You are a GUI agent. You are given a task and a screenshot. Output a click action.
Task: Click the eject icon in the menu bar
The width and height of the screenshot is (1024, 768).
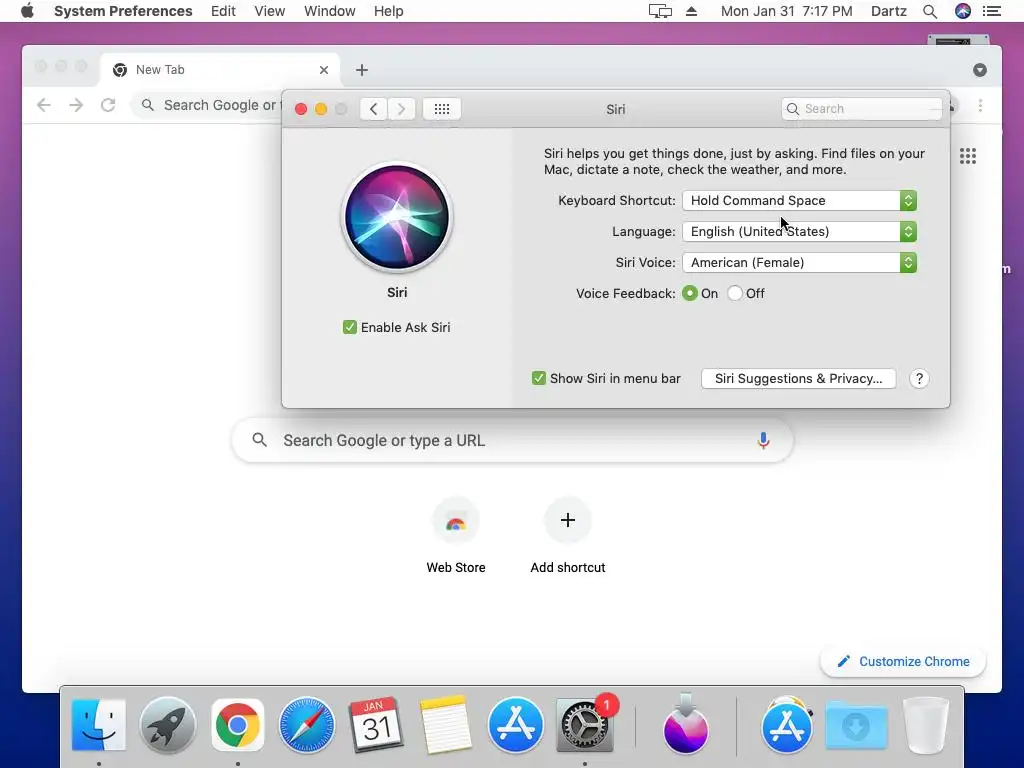(692, 11)
